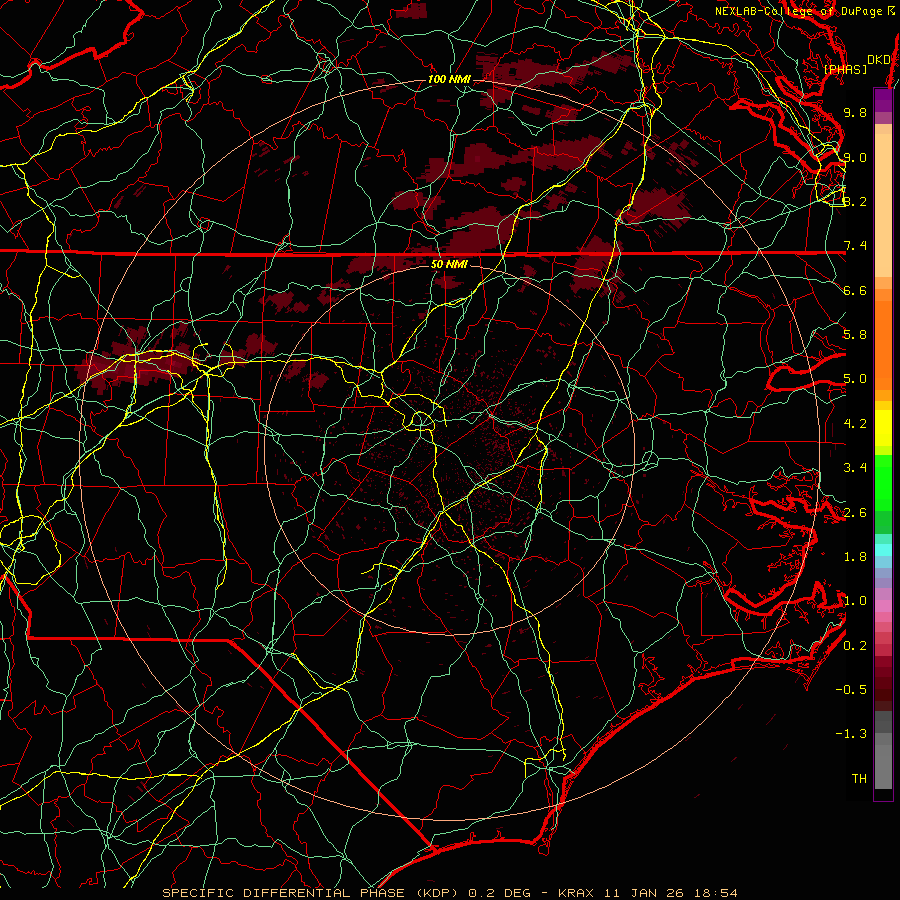Click the SPECIFIC DIFFERENTIAL PHASE (KDP) caption

[313, 893]
